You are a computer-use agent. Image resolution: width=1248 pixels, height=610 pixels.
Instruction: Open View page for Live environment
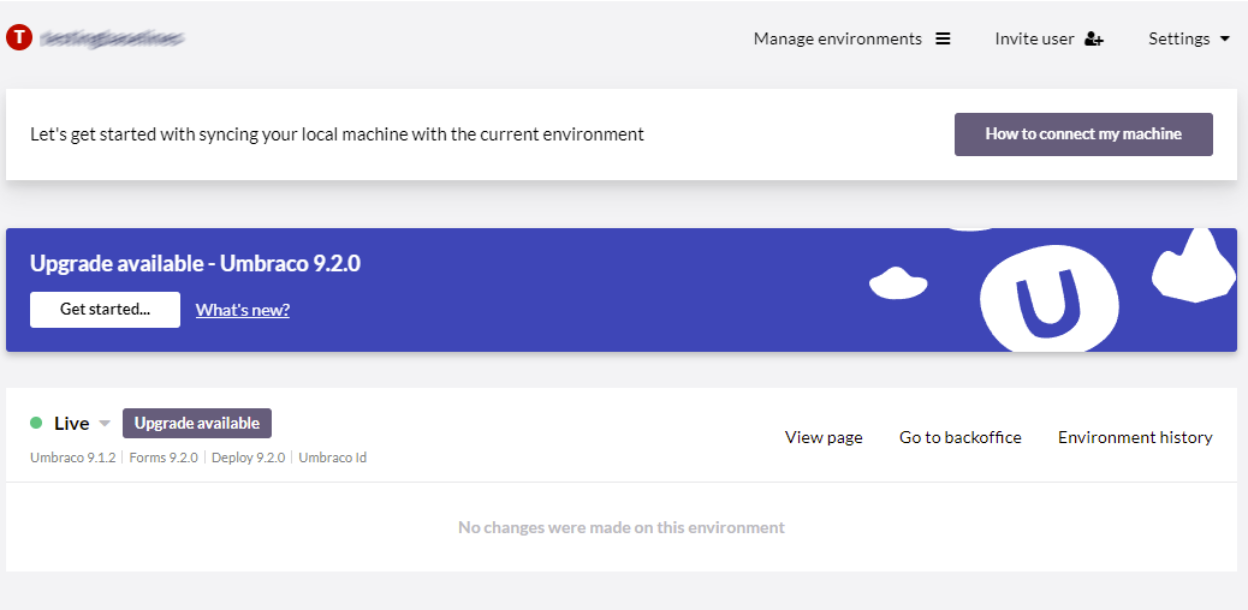[823, 437]
